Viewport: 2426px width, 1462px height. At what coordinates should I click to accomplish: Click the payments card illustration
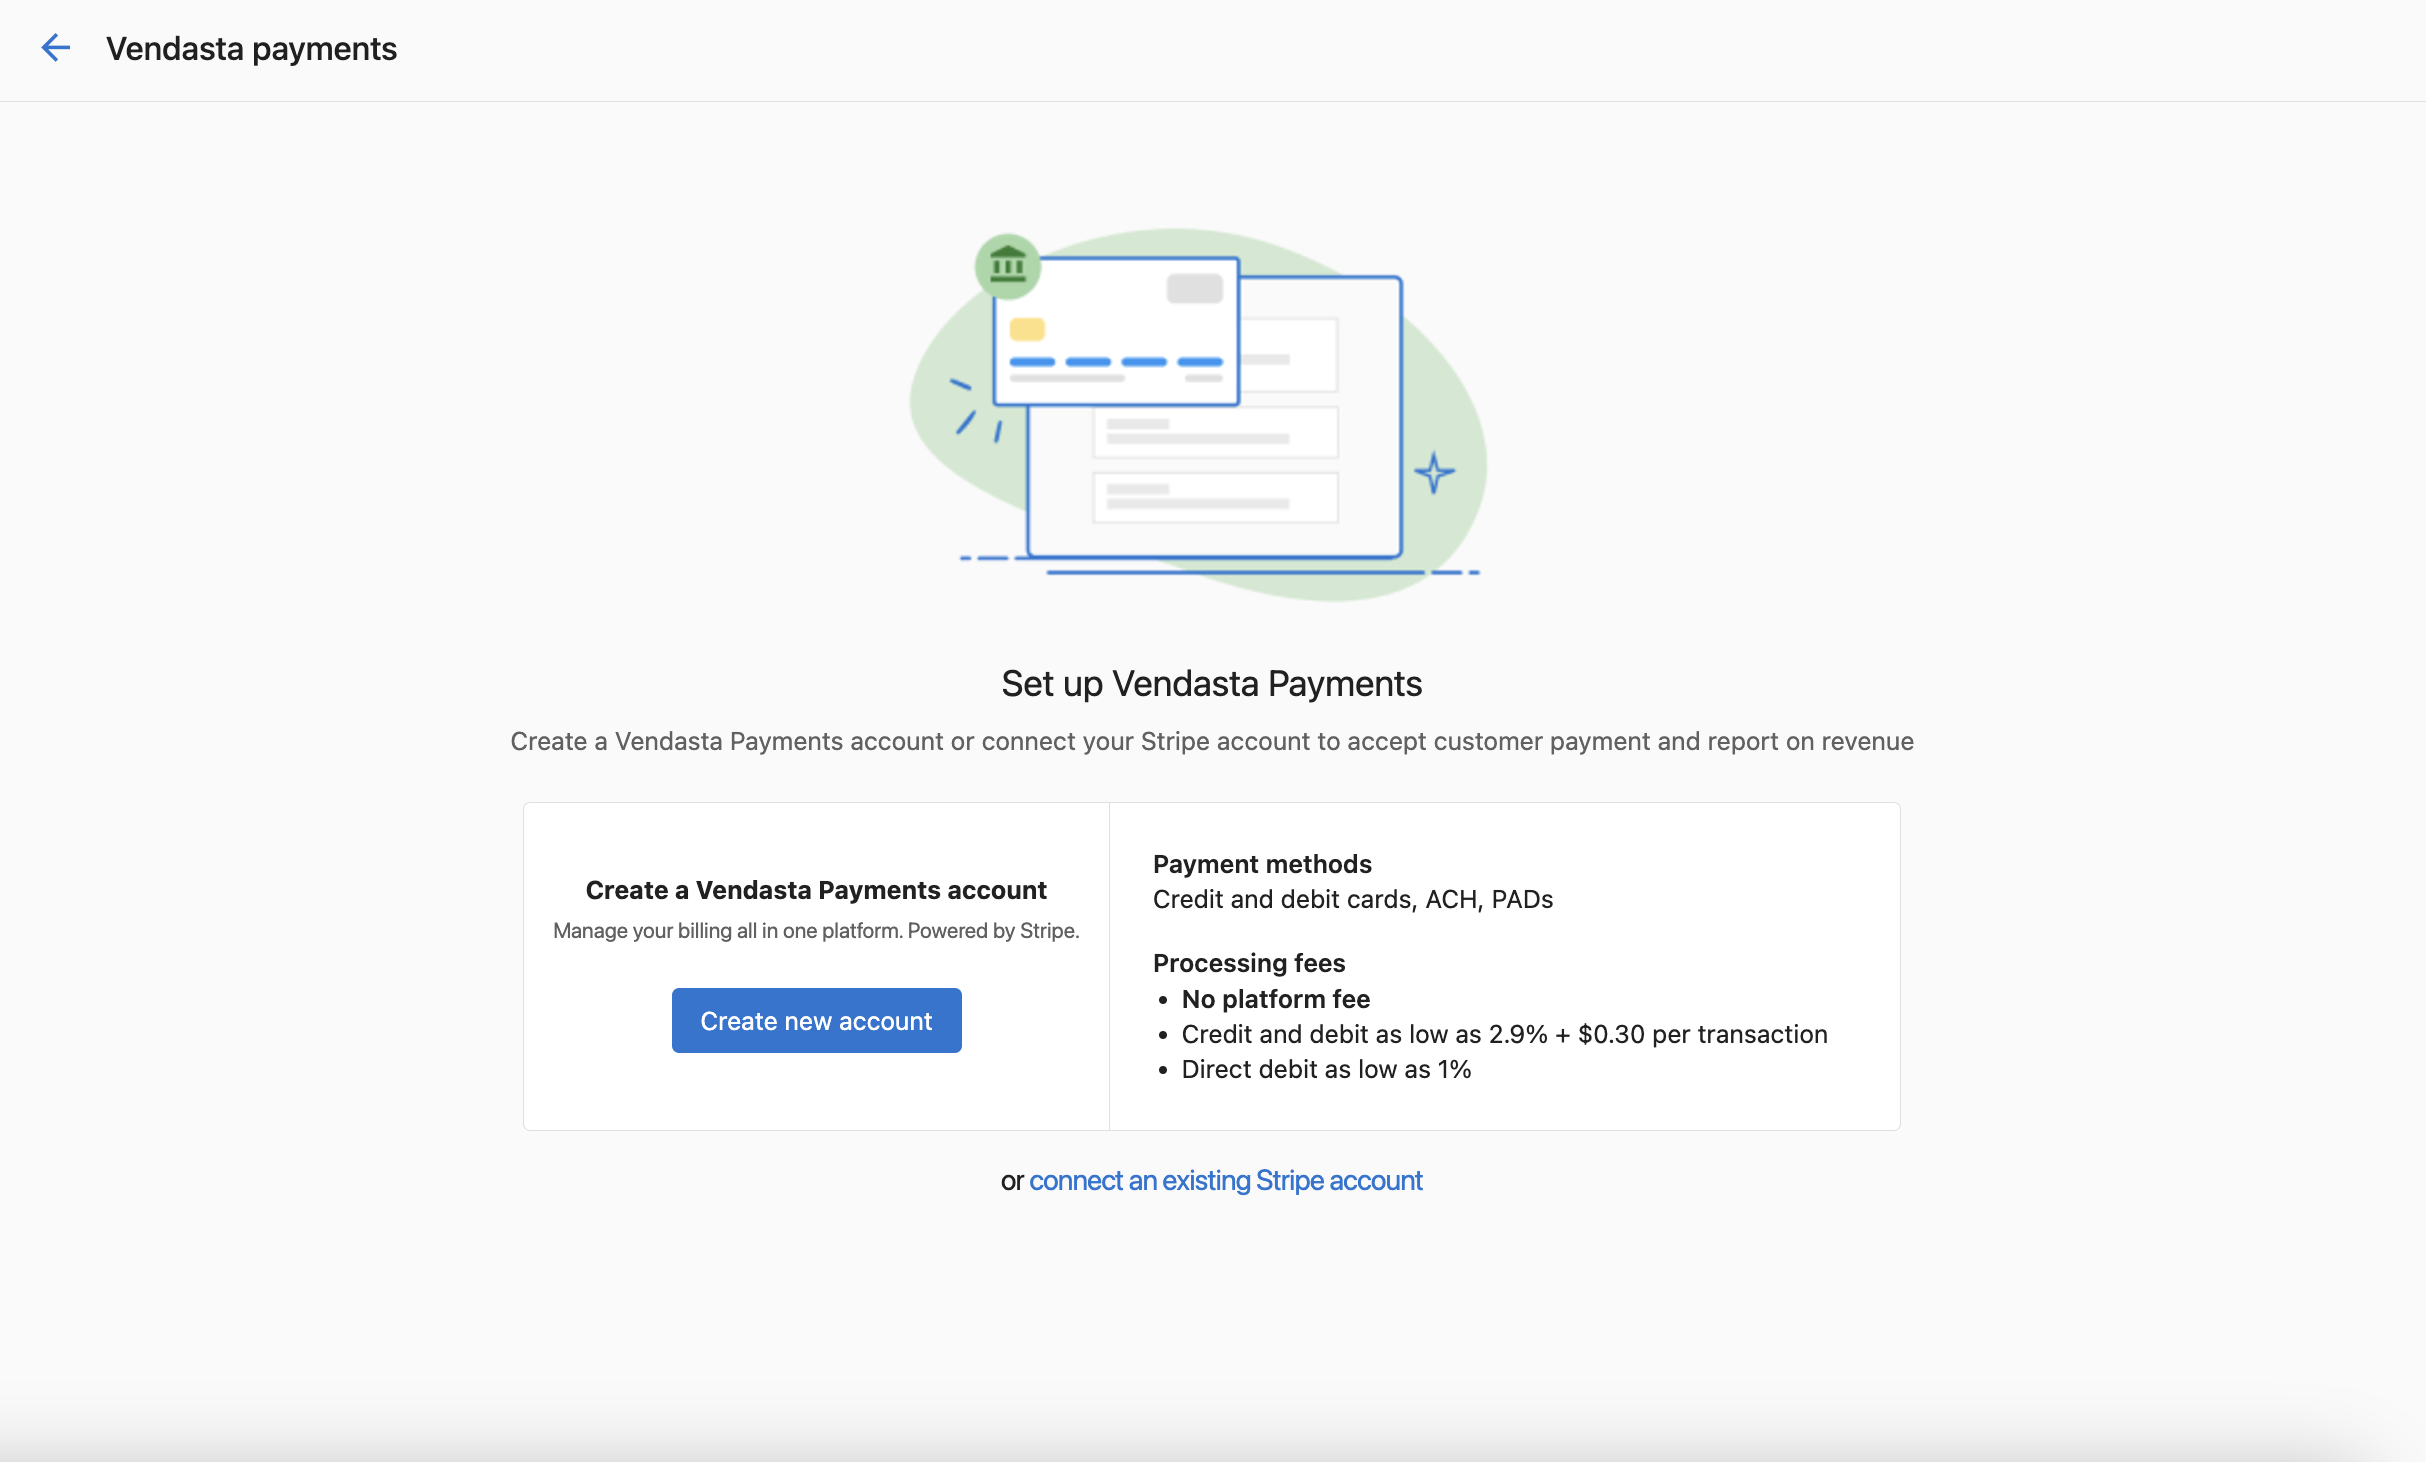click(x=1198, y=414)
